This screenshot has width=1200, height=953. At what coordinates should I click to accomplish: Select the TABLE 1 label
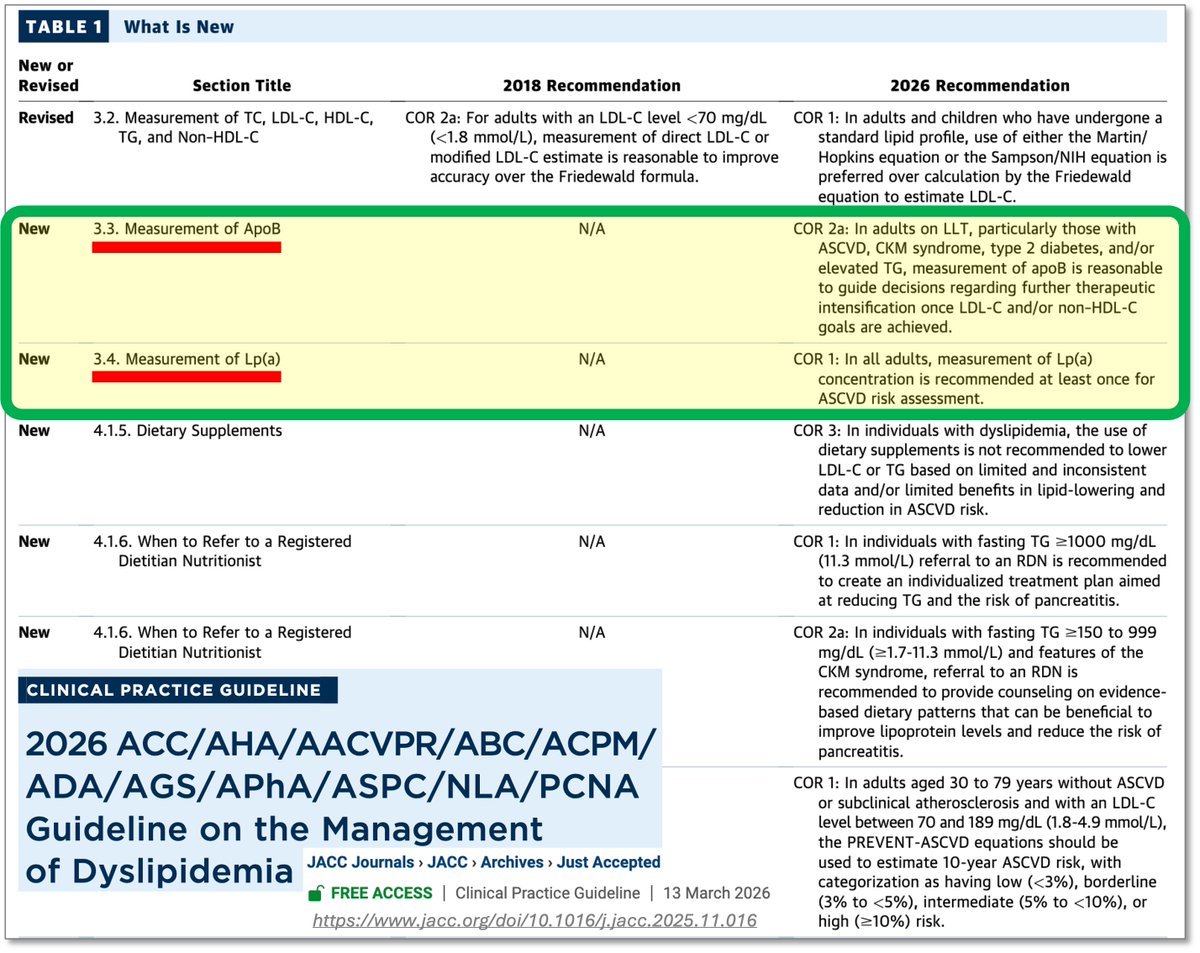63,28
